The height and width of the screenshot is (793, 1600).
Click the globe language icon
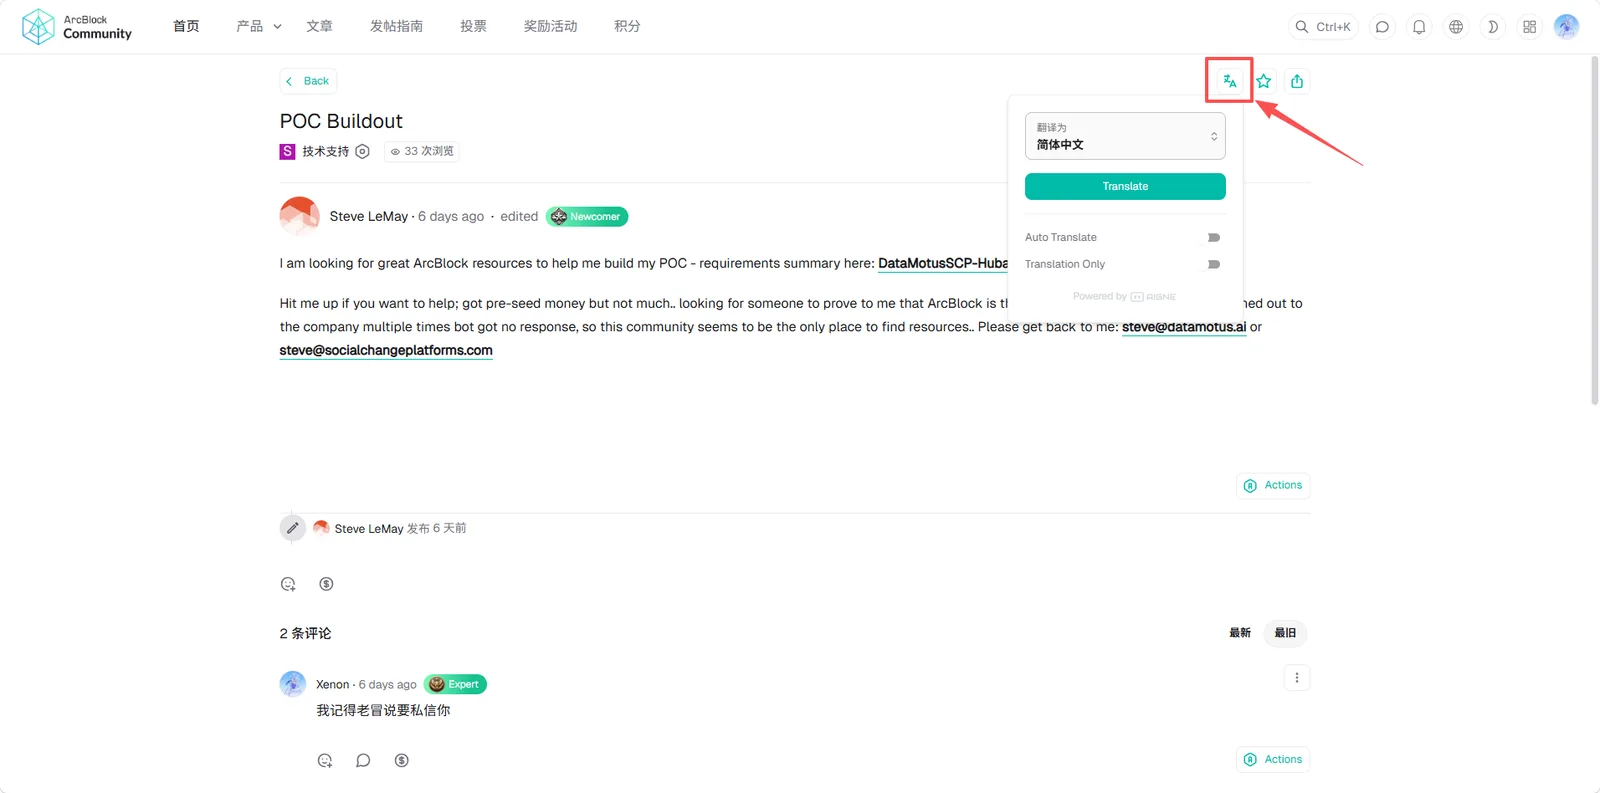pos(1456,27)
